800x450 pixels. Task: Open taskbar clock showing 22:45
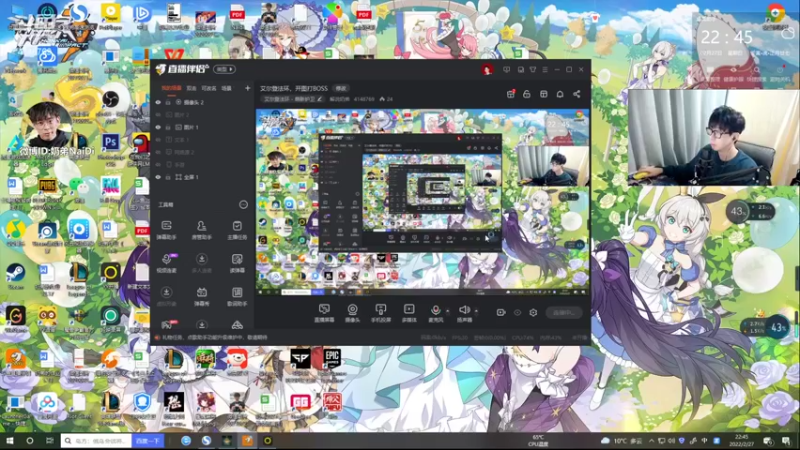coord(741,440)
